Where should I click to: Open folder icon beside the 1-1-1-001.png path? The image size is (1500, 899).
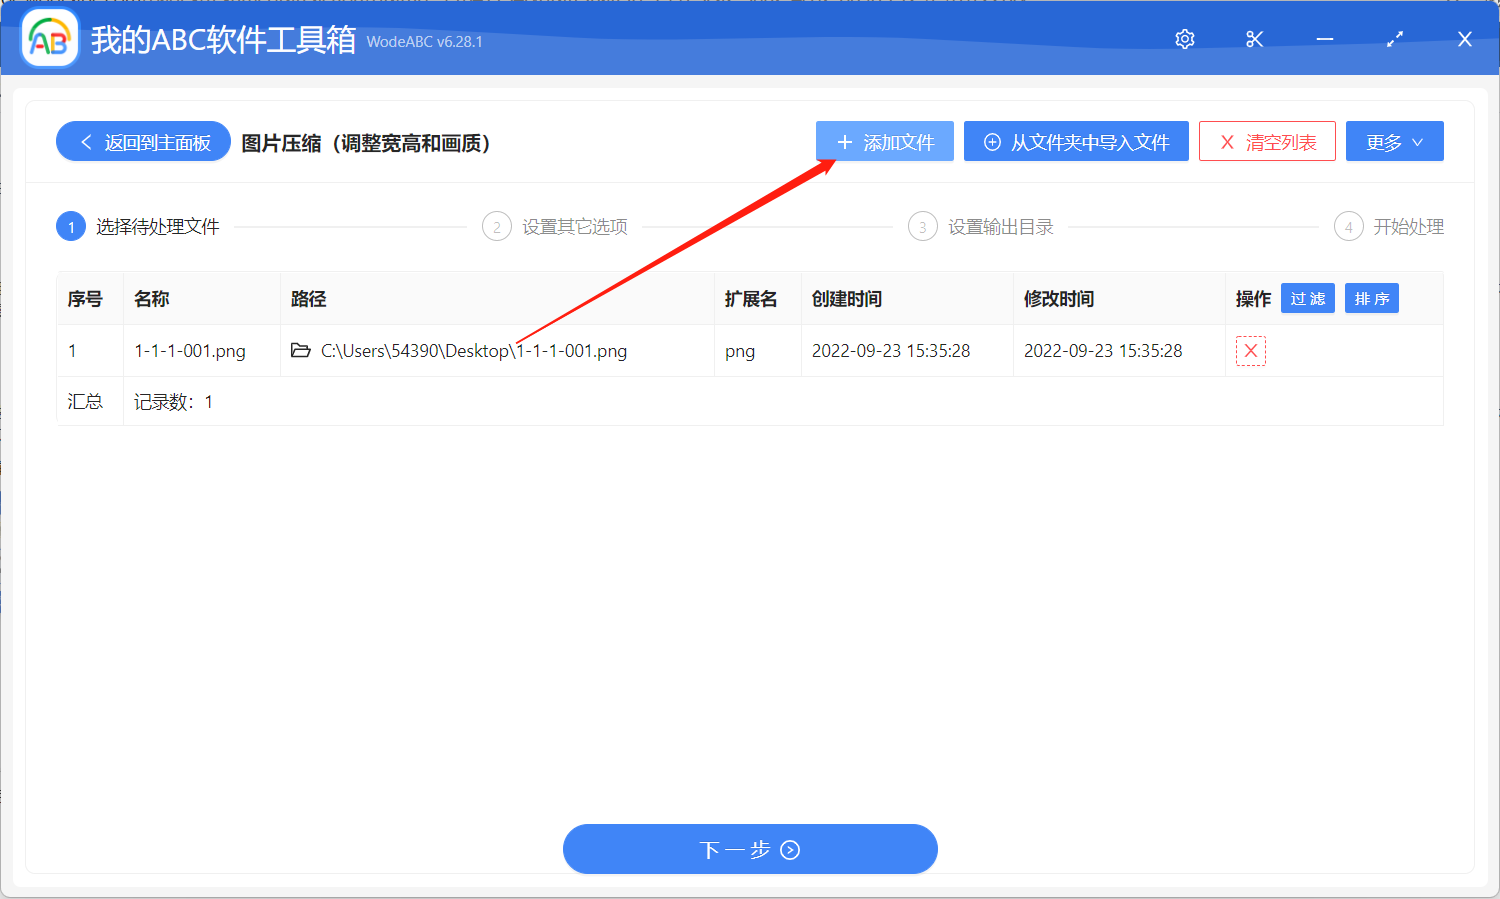[x=302, y=350]
